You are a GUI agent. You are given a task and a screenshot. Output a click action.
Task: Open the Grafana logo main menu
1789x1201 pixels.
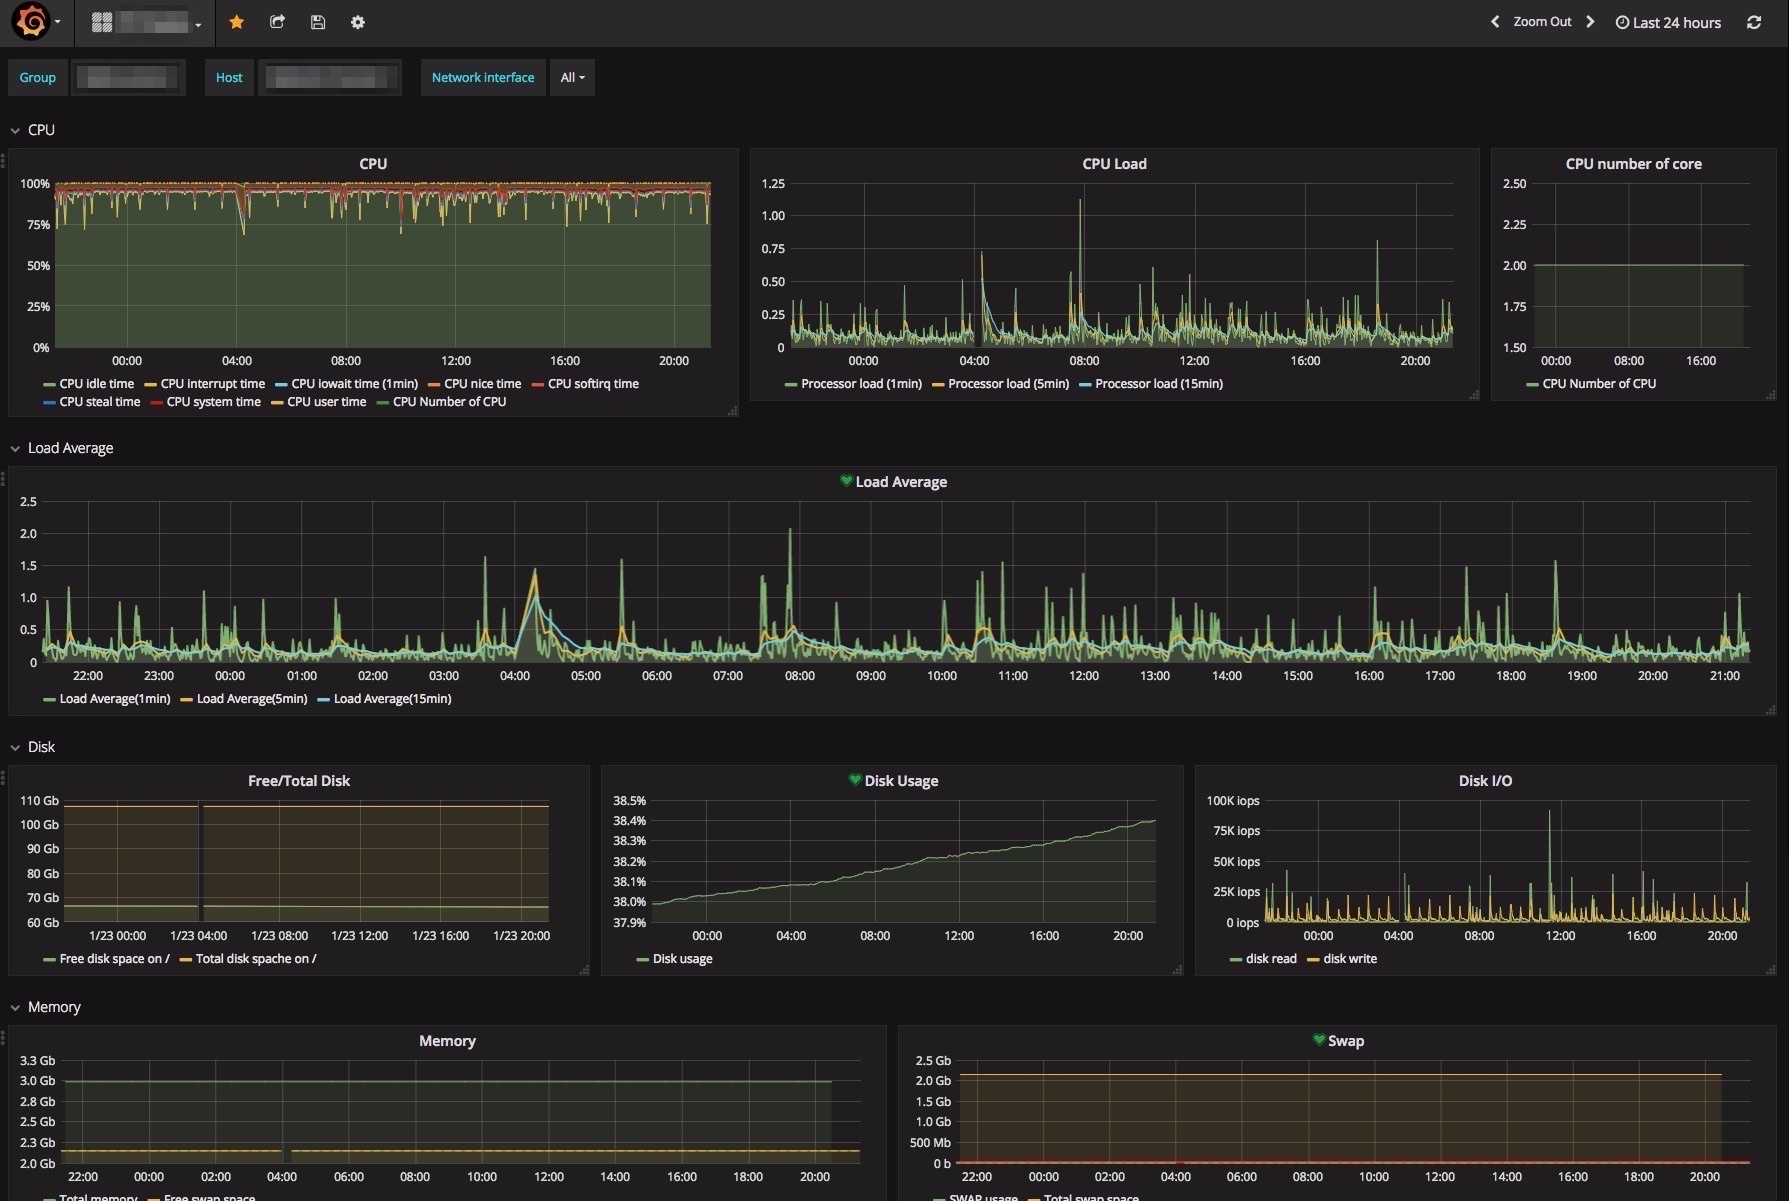click(x=31, y=22)
